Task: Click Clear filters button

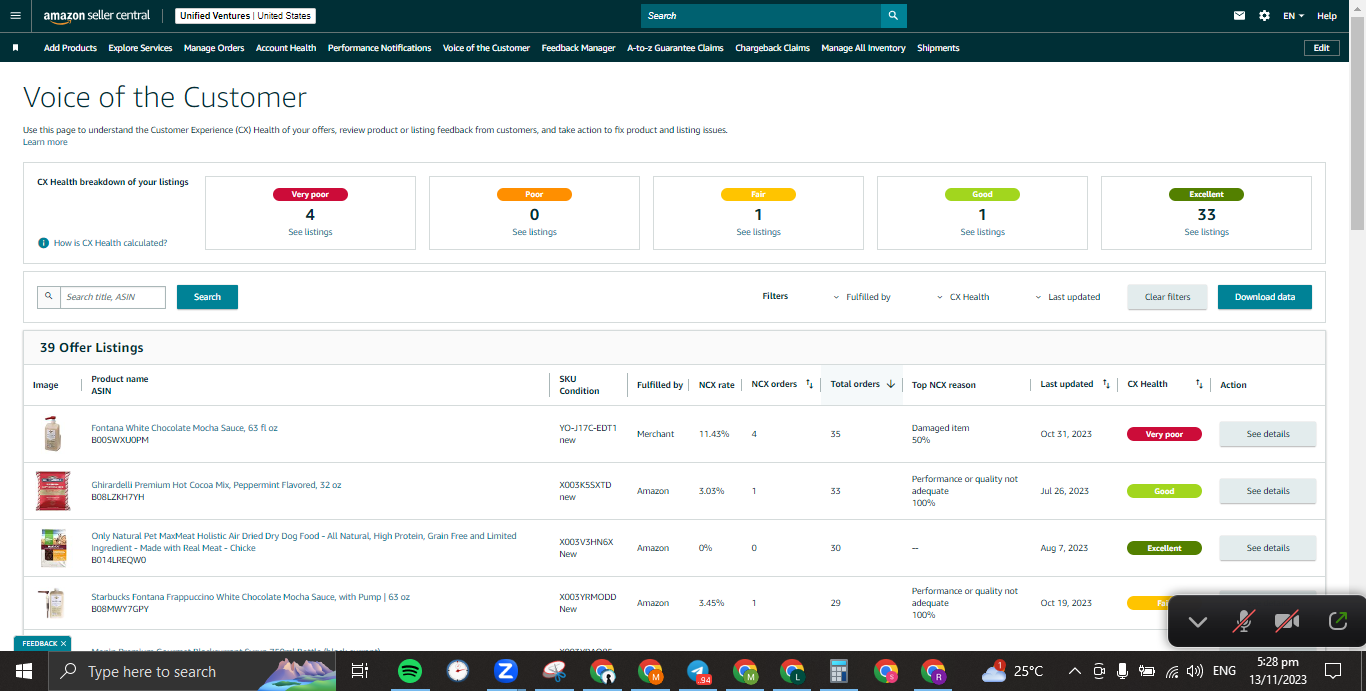Action: (x=1167, y=297)
